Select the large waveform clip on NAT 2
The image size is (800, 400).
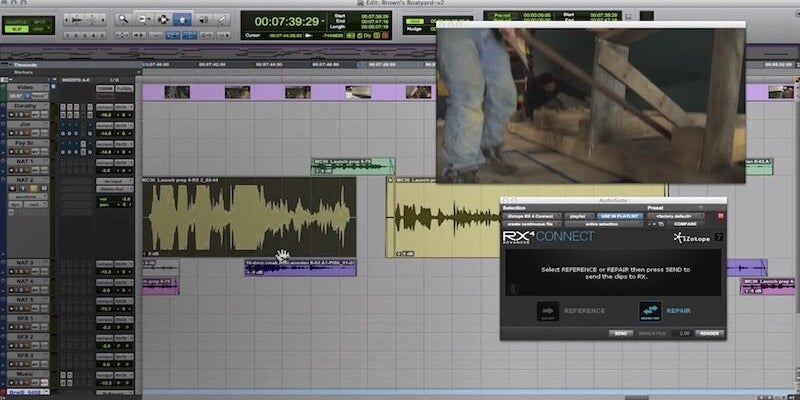click(249, 216)
